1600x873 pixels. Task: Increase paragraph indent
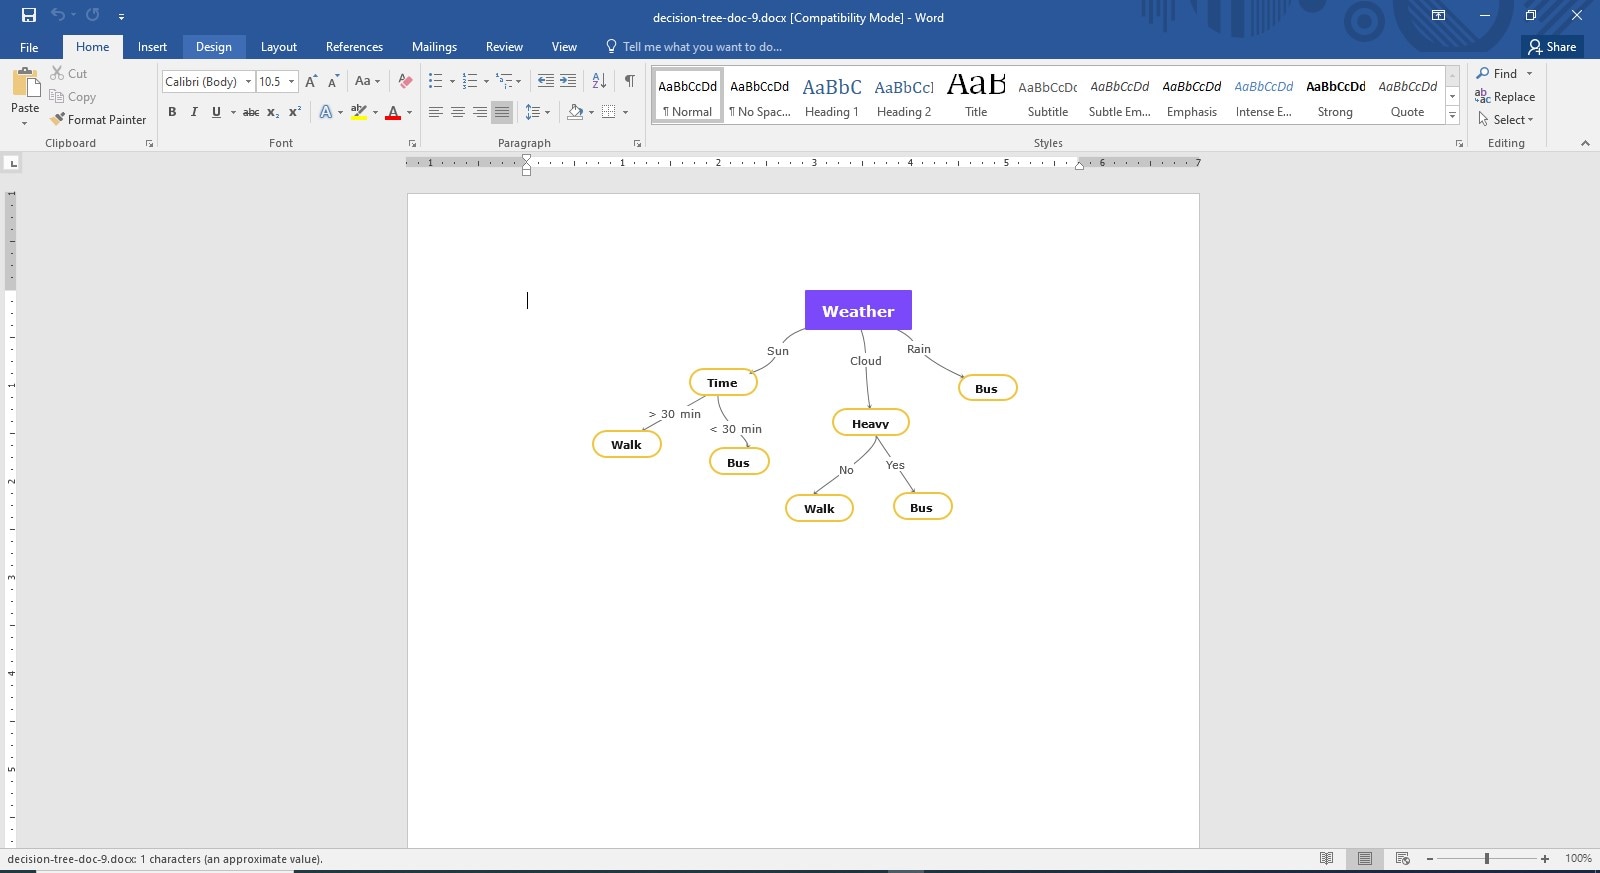pyautogui.click(x=568, y=81)
